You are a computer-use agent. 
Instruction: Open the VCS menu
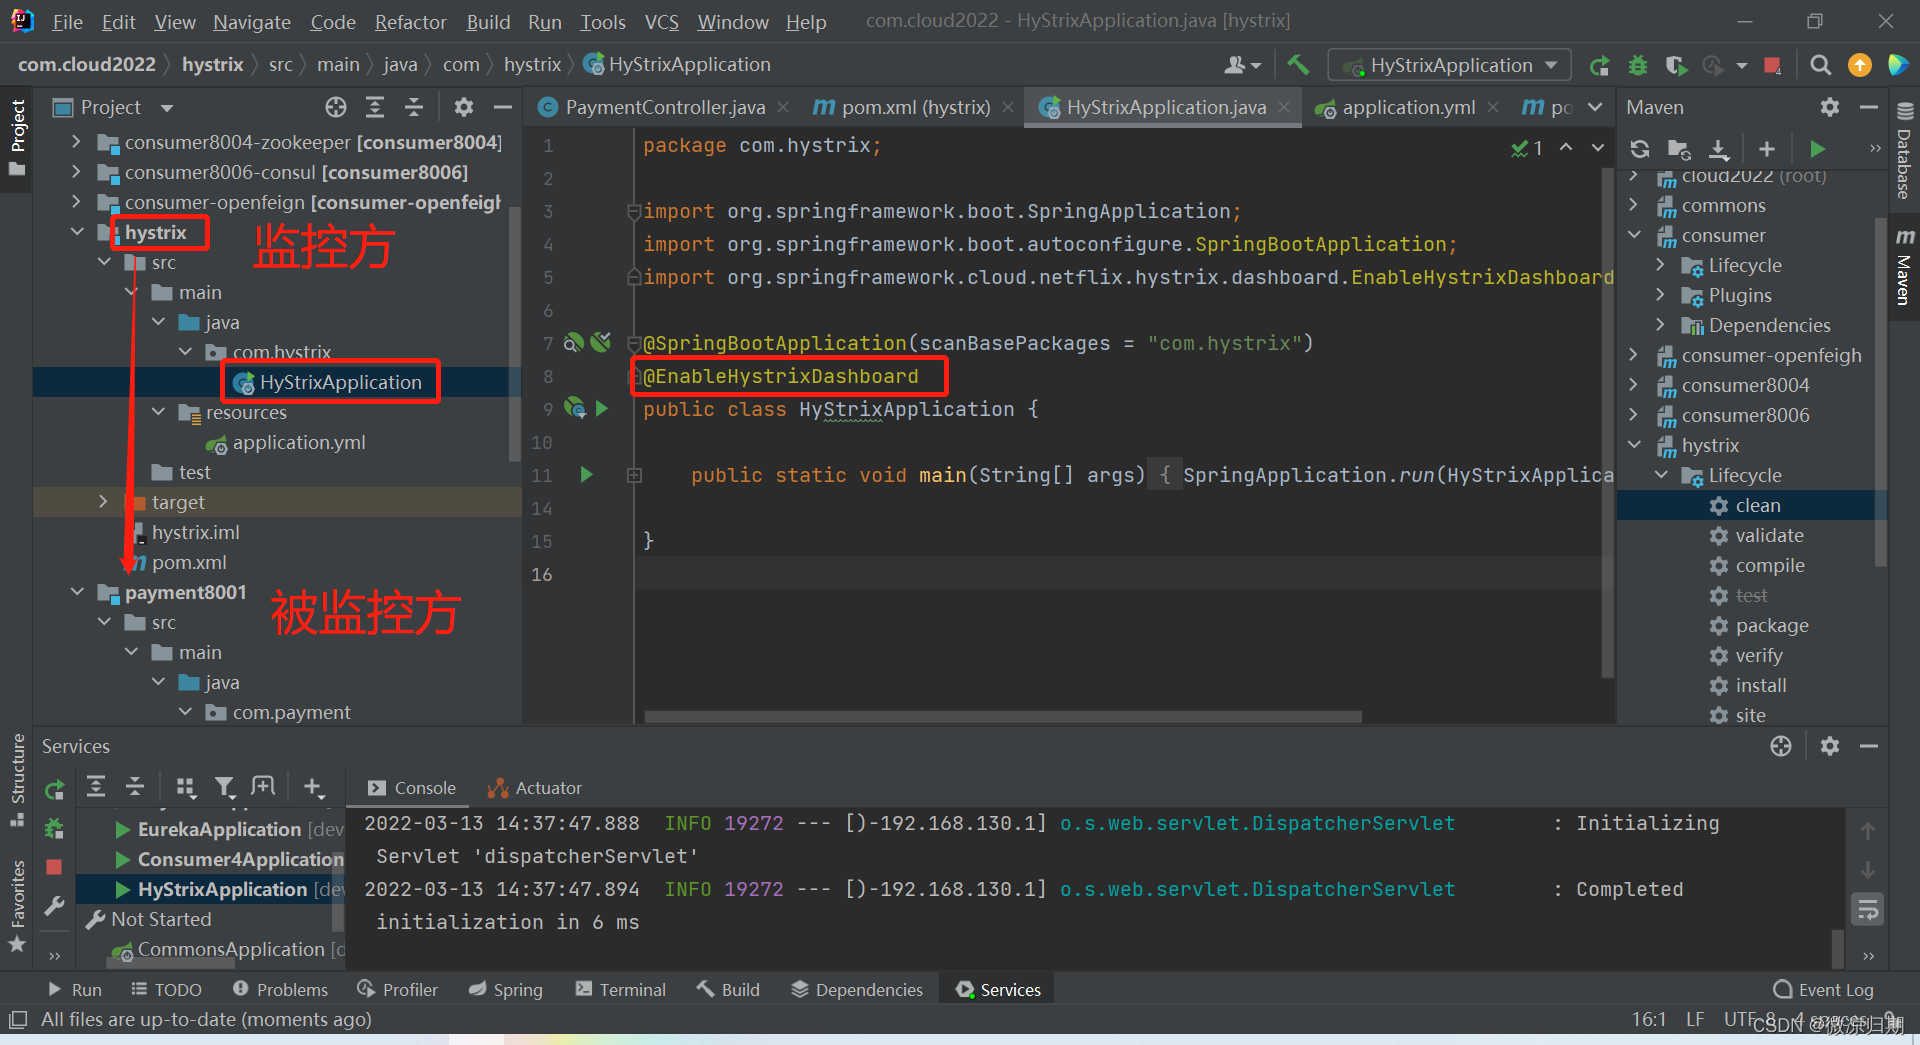pyautogui.click(x=661, y=22)
